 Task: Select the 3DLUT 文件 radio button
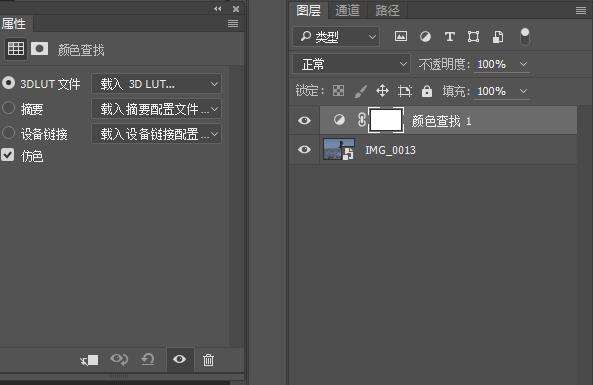(x=8, y=83)
